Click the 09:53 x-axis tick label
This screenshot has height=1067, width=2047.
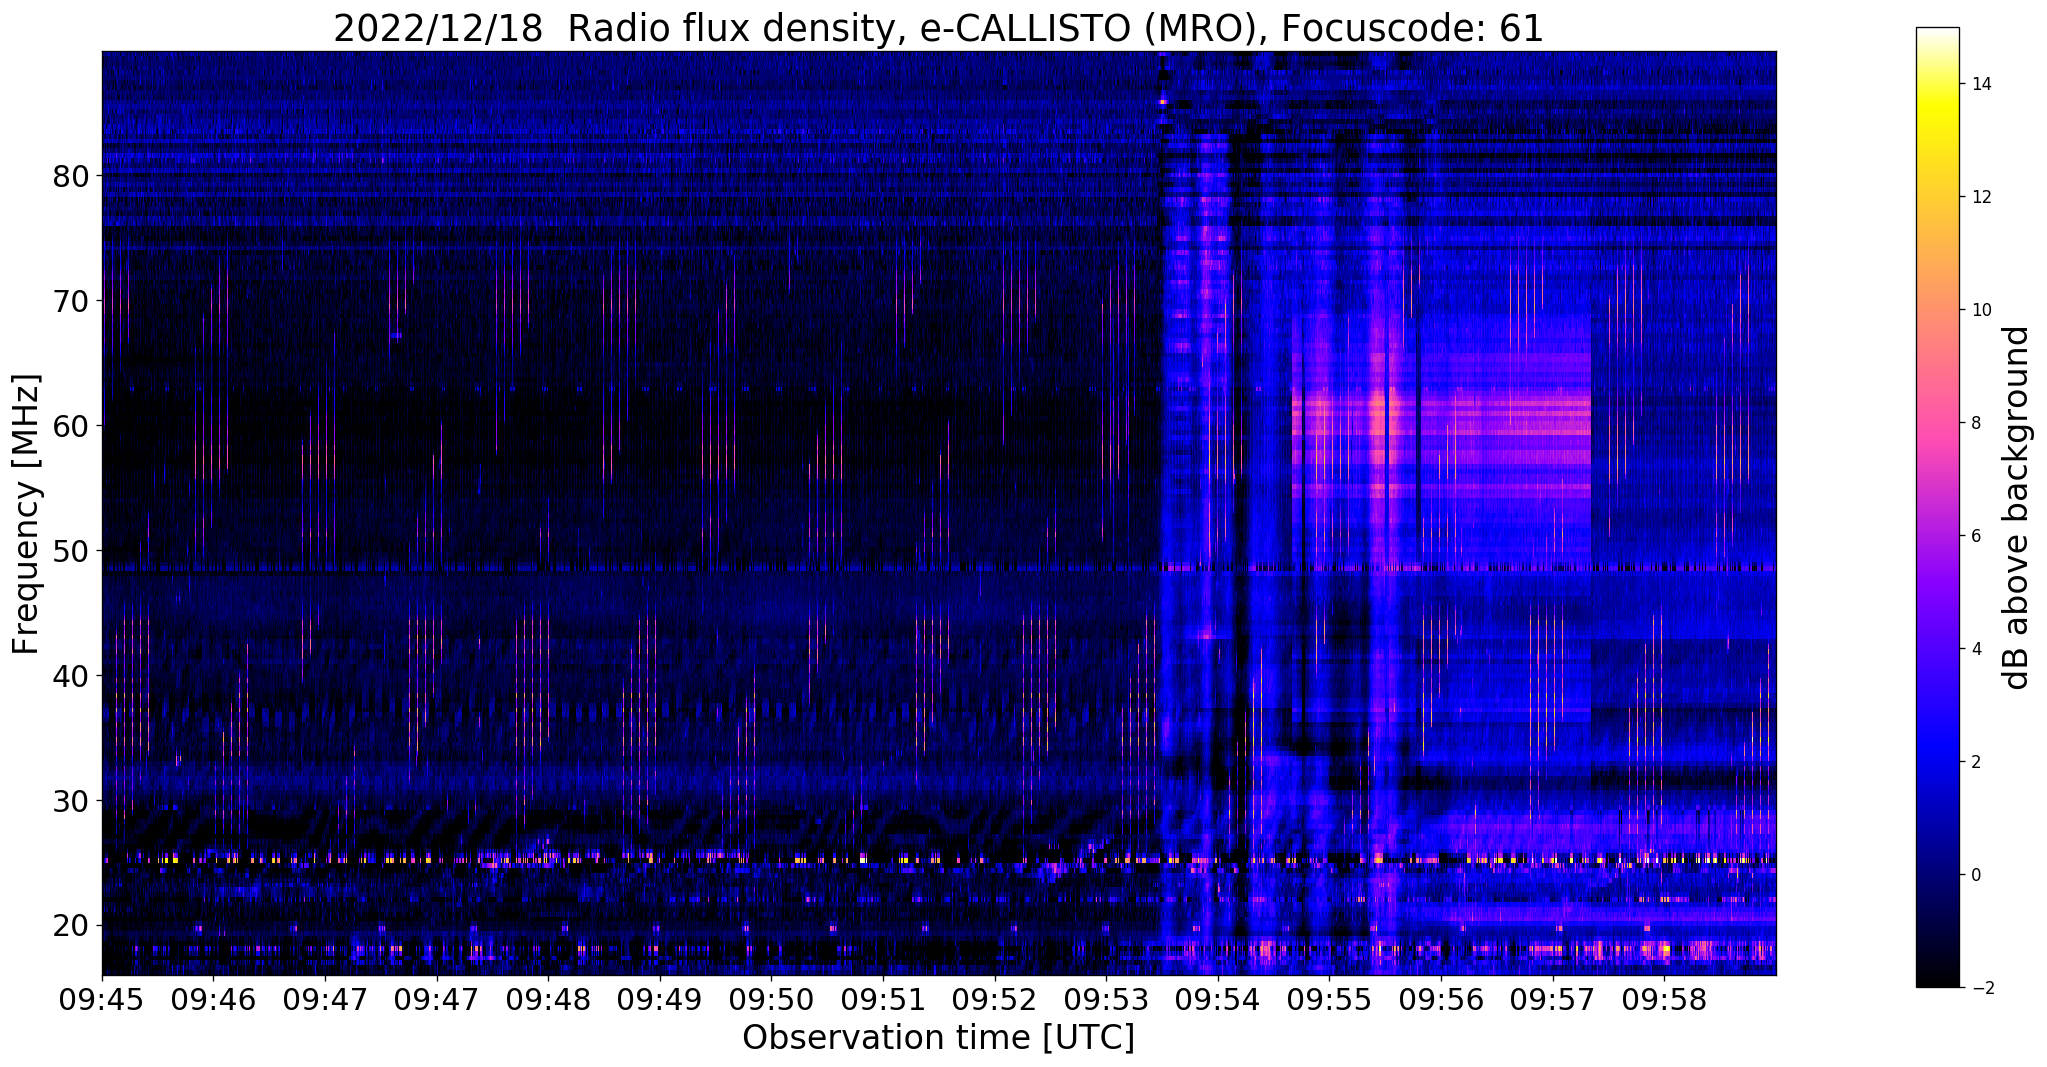1106,999
